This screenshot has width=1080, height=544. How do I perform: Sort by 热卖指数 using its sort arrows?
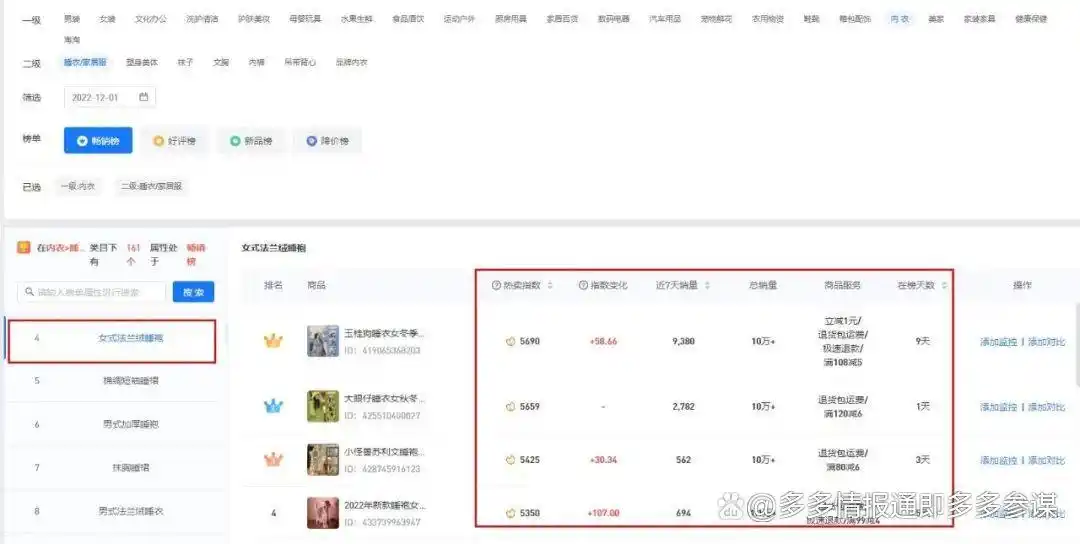pos(550,285)
